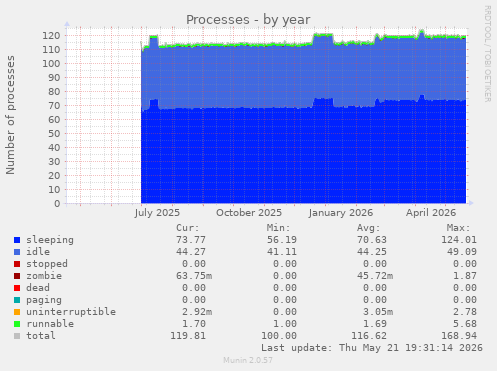Click total minimum value 100.00
497x371 pixels.
coord(279,336)
